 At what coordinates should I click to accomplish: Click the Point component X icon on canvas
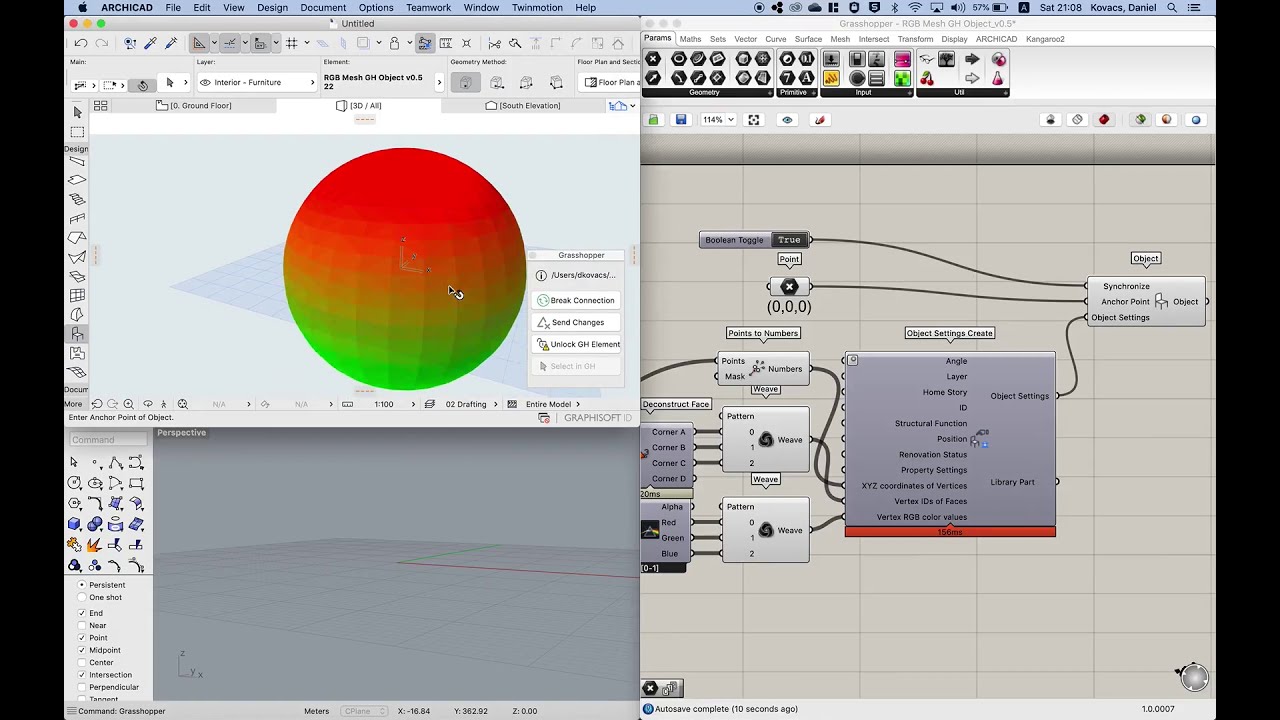coord(789,287)
